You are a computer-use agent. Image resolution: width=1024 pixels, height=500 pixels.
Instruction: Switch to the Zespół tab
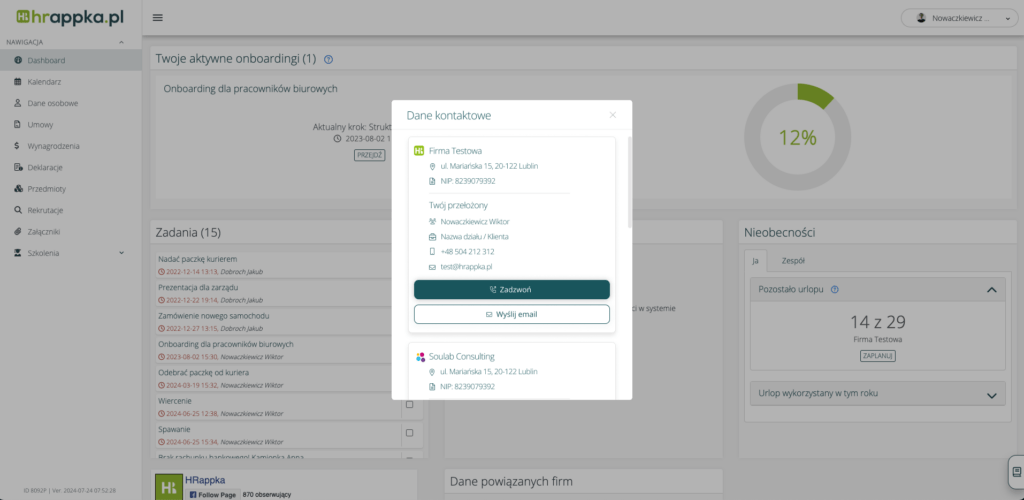click(793, 259)
